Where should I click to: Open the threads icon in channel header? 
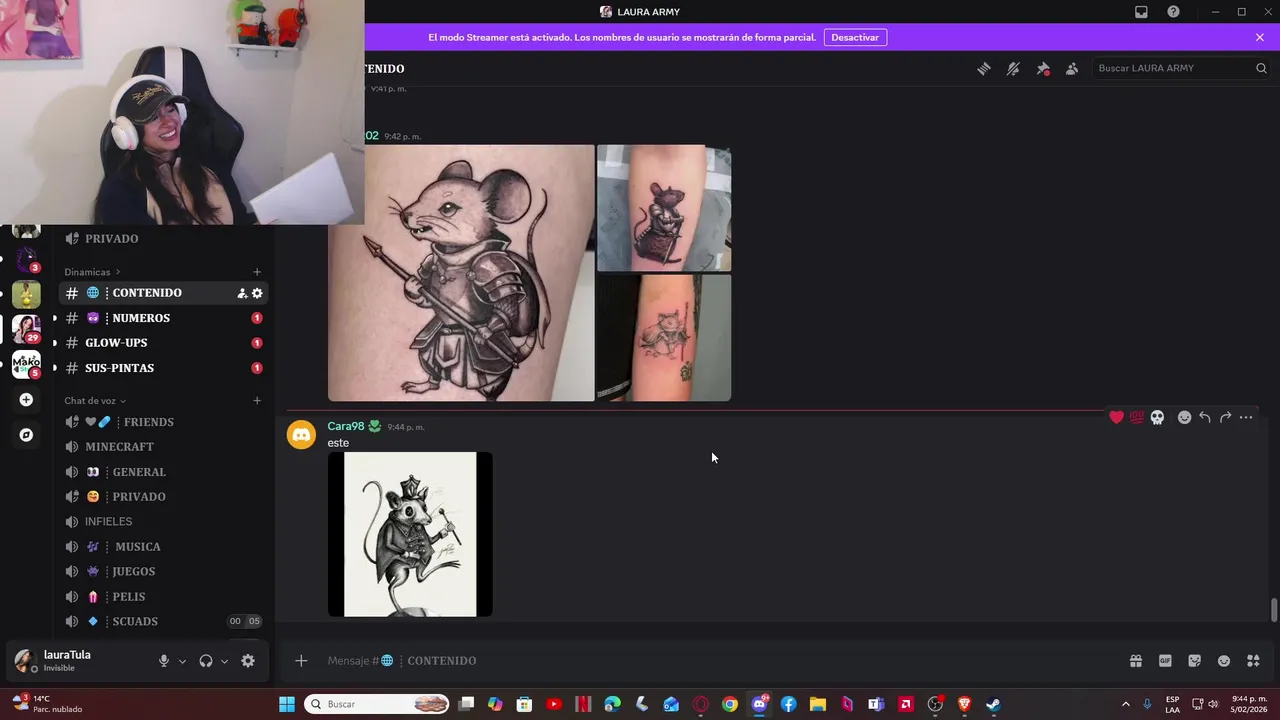tap(984, 68)
